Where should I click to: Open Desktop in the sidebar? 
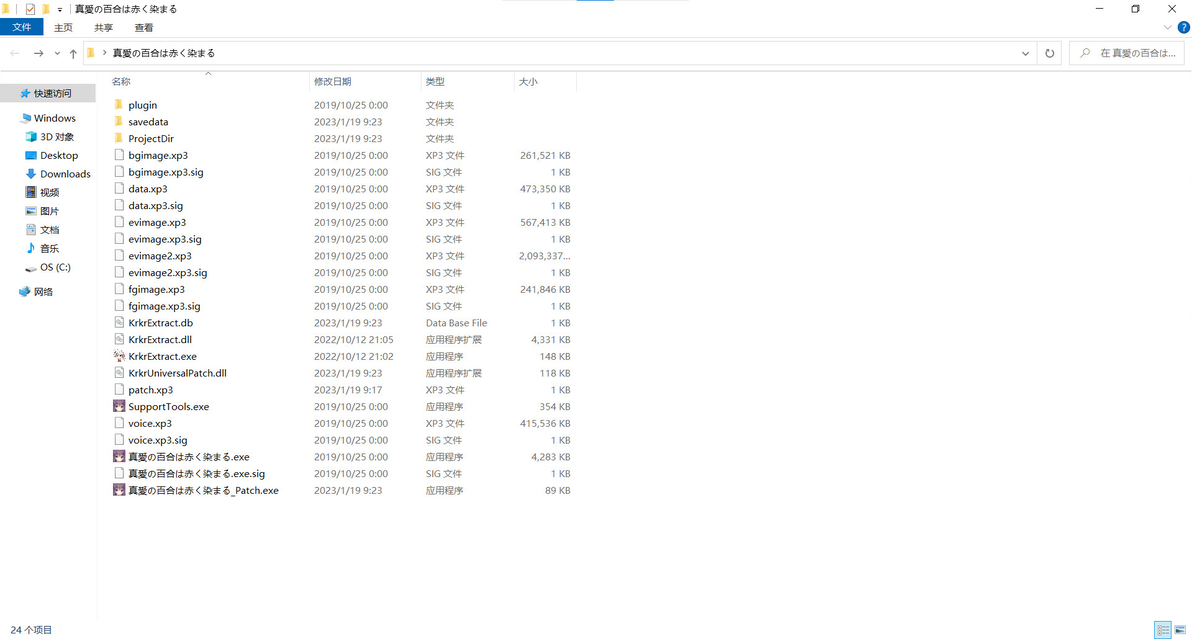[52, 155]
